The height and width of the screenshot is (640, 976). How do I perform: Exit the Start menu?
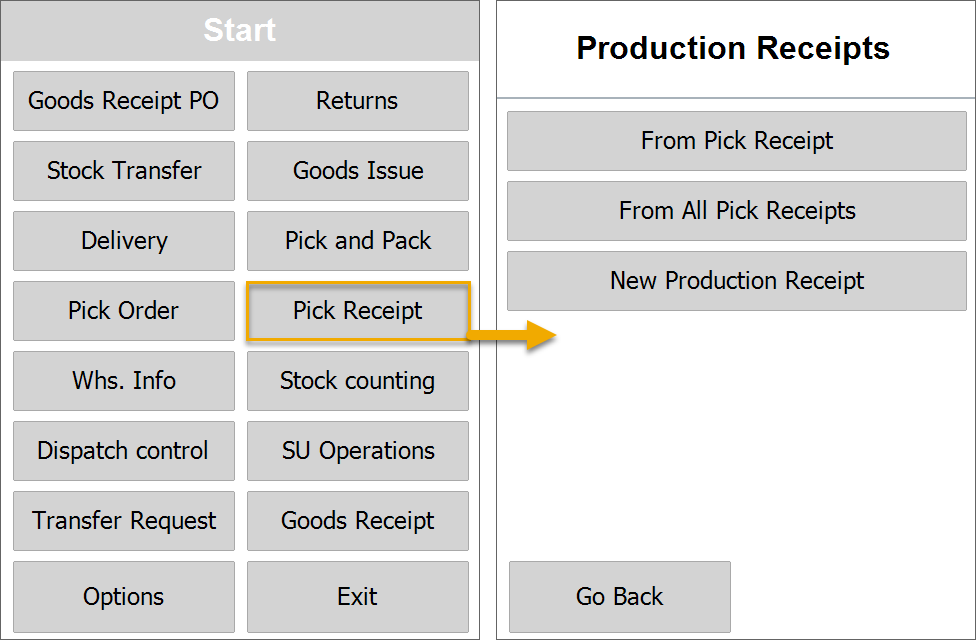tap(357, 597)
